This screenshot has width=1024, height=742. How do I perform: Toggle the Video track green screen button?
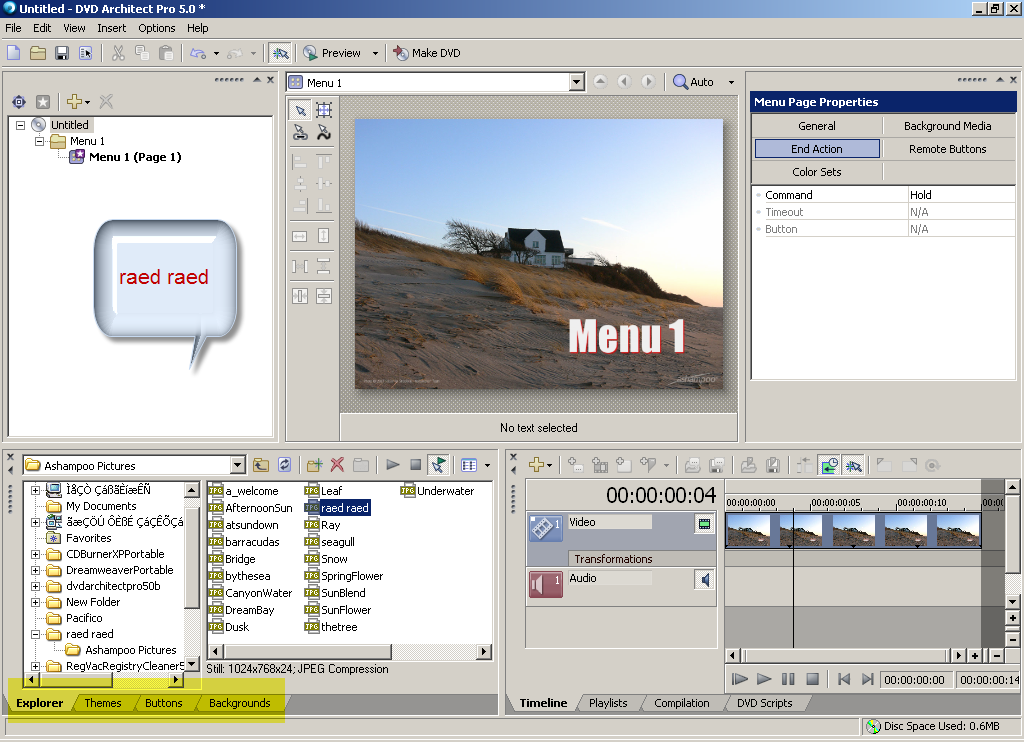pyautogui.click(x=704, y=524)
